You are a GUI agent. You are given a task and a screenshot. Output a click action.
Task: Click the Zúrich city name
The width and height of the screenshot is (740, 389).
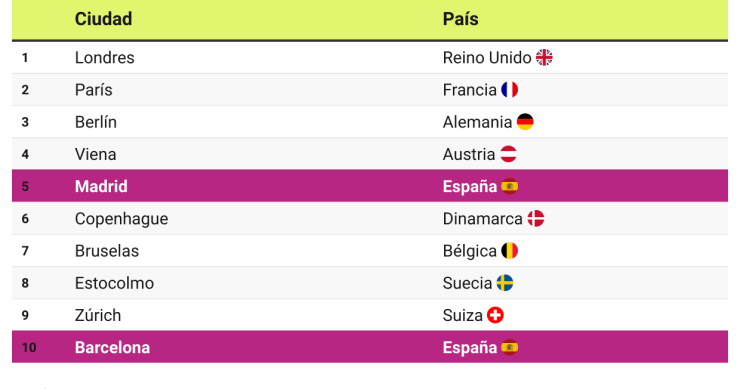[98, 315]
